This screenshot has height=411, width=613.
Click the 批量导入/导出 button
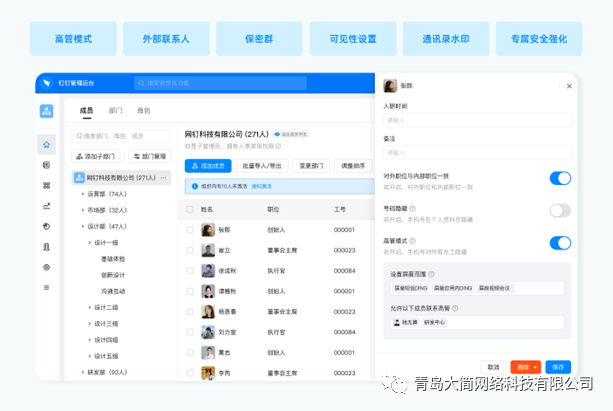coord(262,166)
